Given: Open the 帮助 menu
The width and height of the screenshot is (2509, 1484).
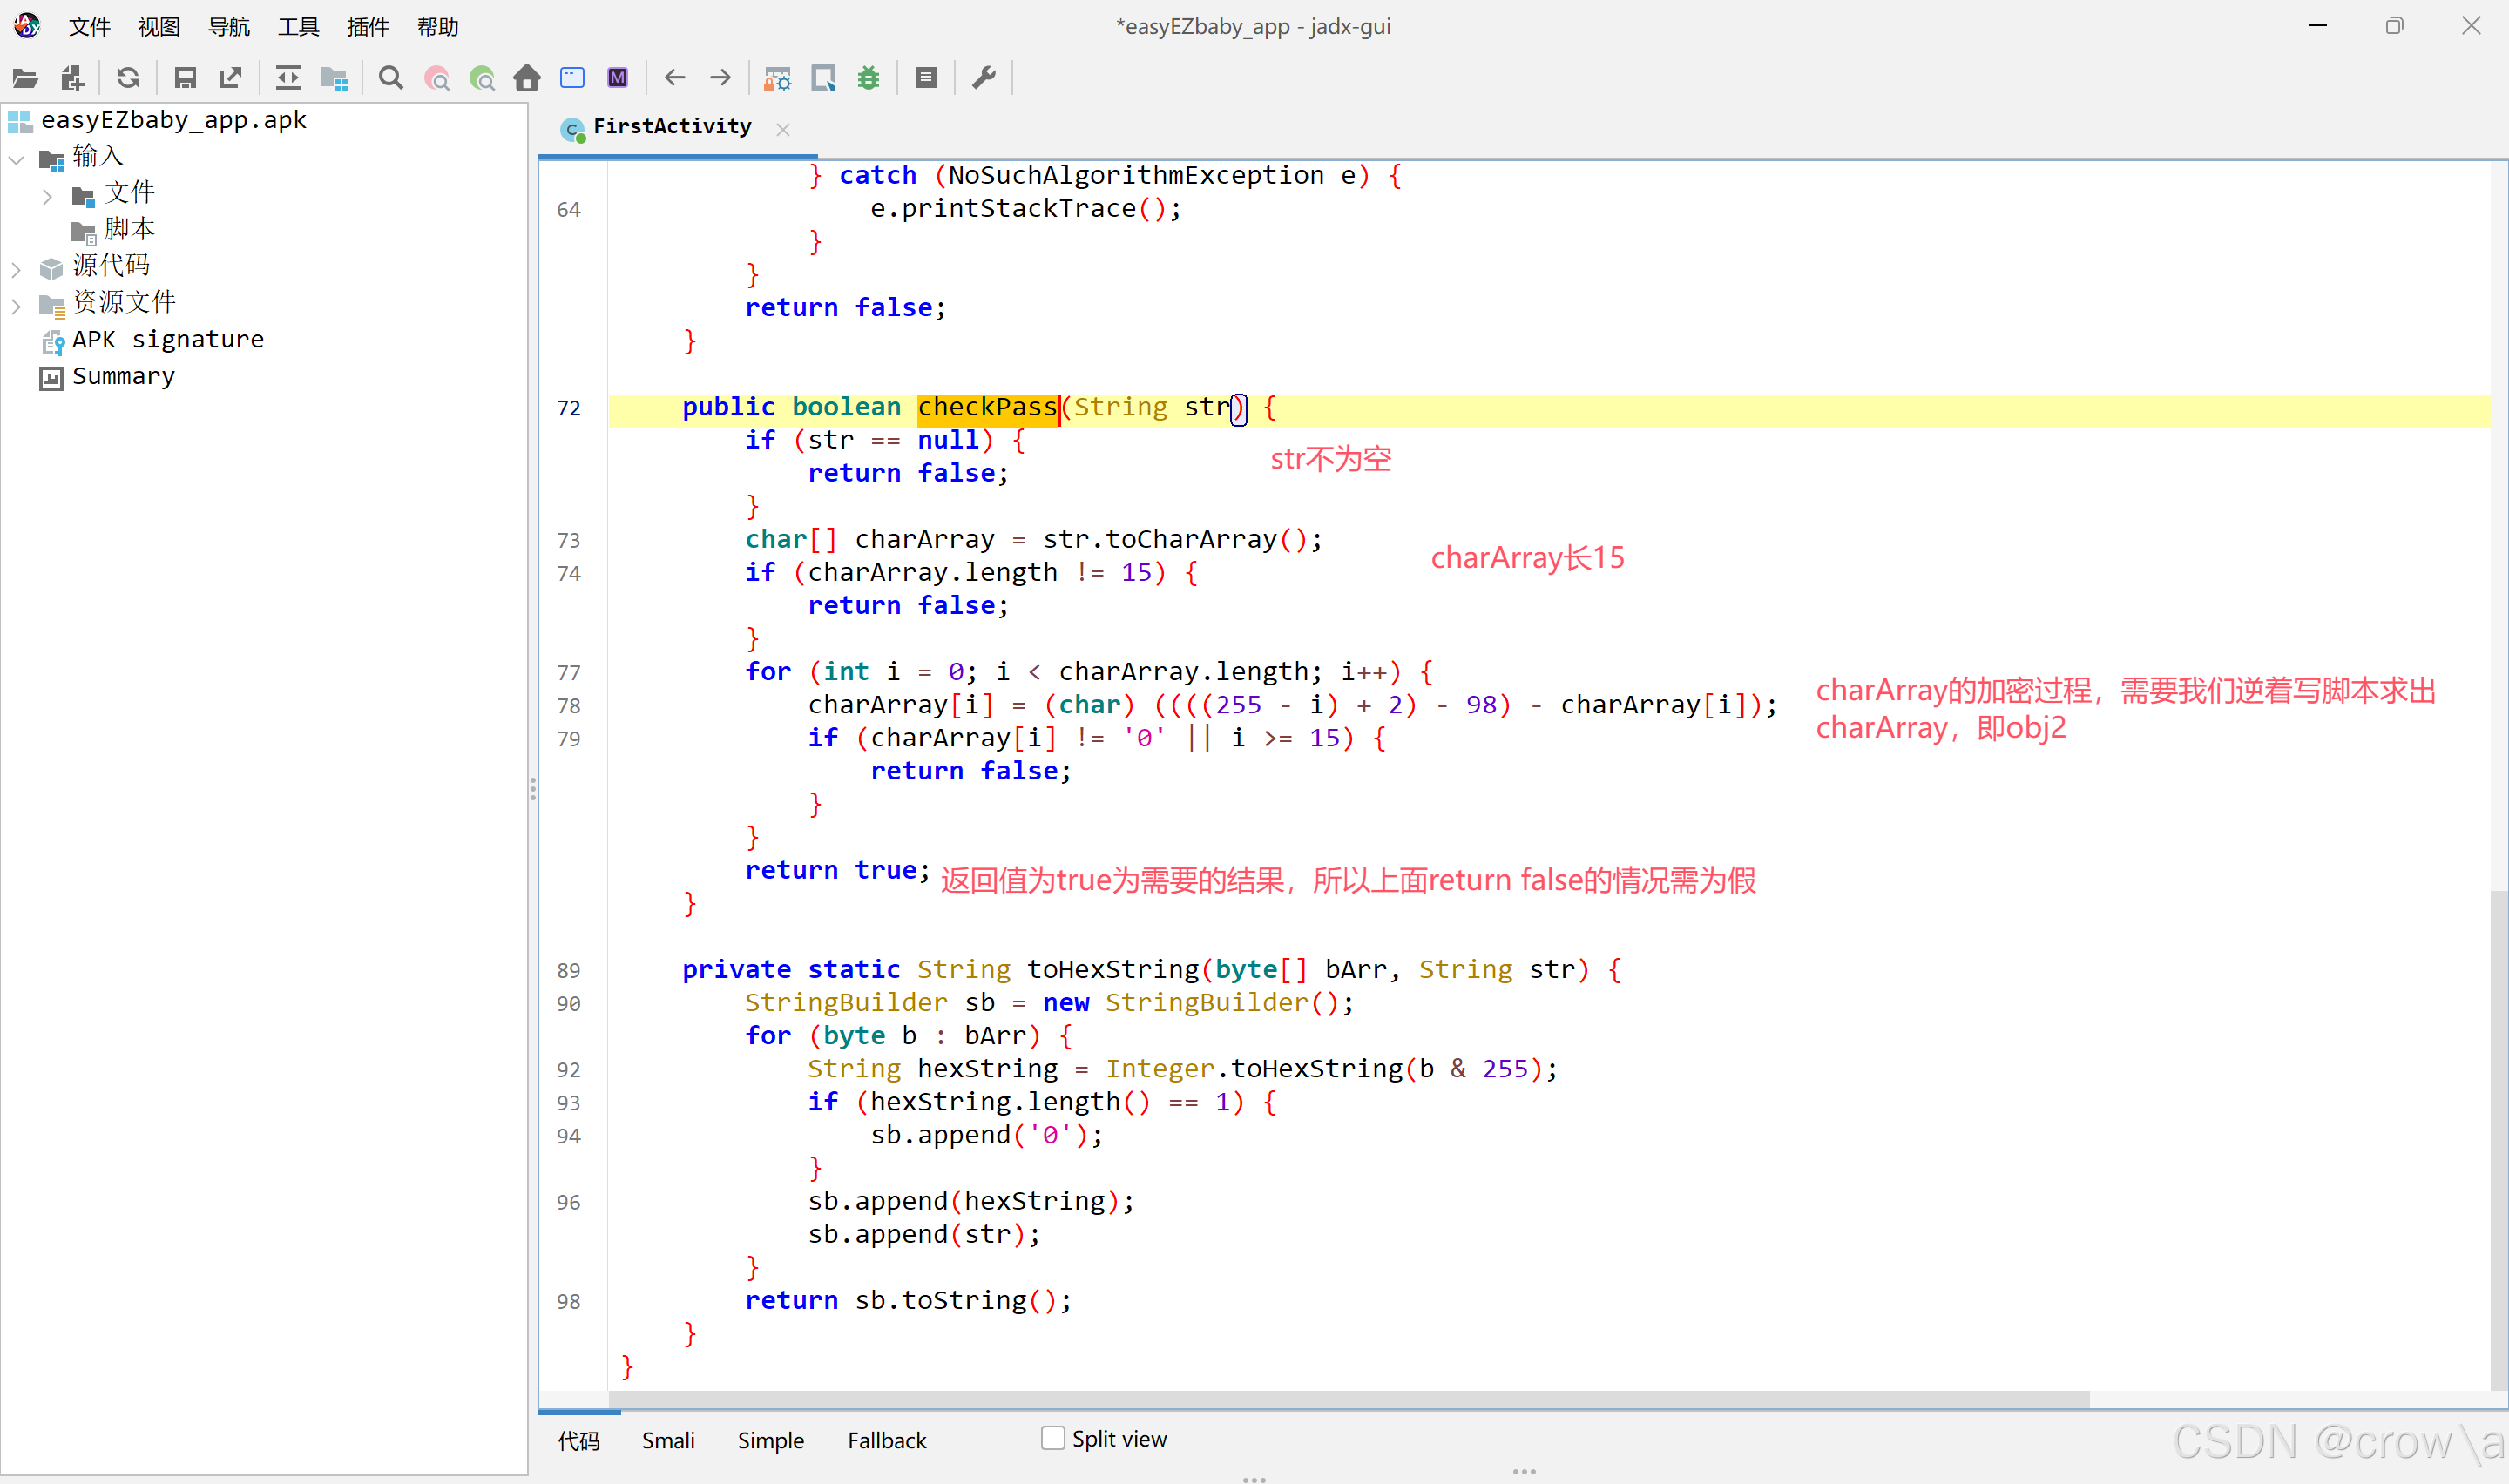Looking at the screenshot, I should (437, 27).
